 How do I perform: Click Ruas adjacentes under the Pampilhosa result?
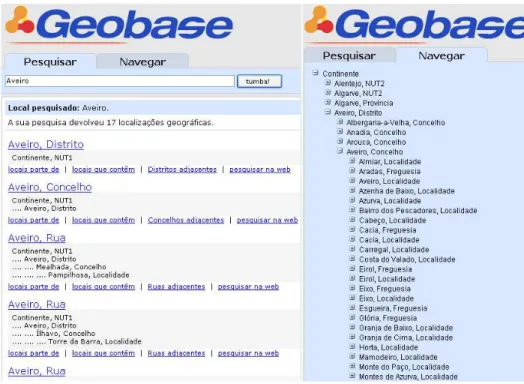click(x=176, y=287)
